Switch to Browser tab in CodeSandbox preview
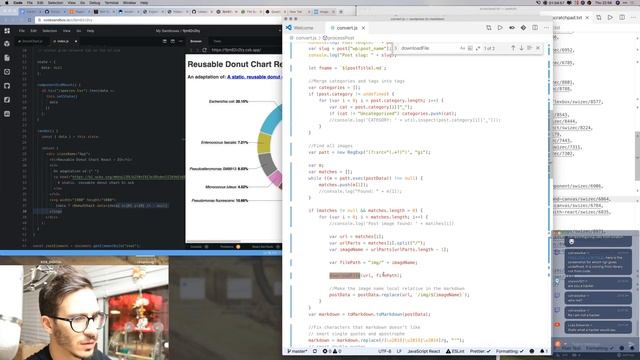640x360 pixels. click(196, 41)
